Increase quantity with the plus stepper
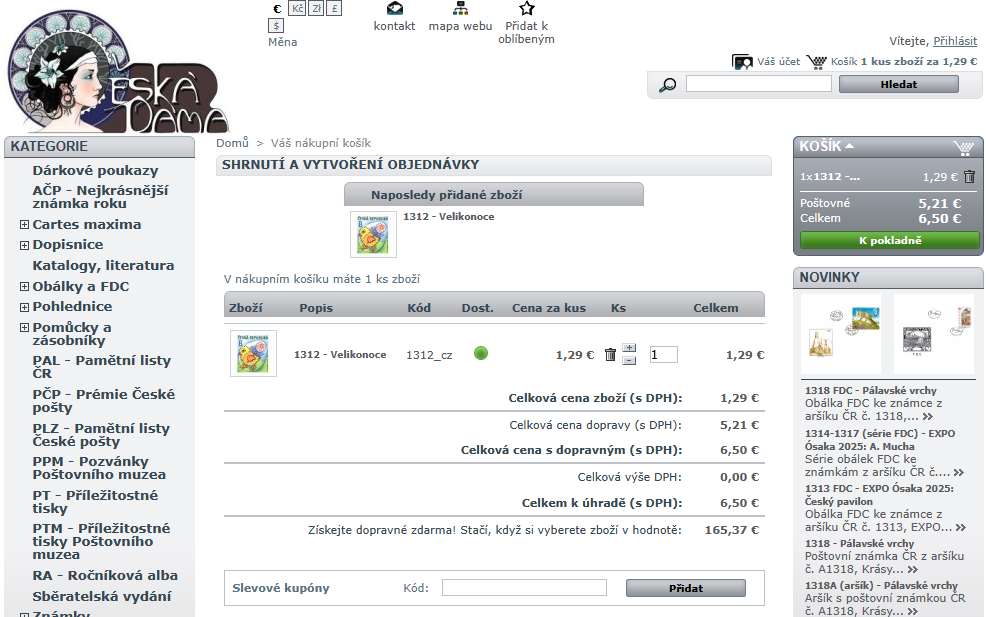Viewport: 986px width, 617px height. (x=629, y=348)
